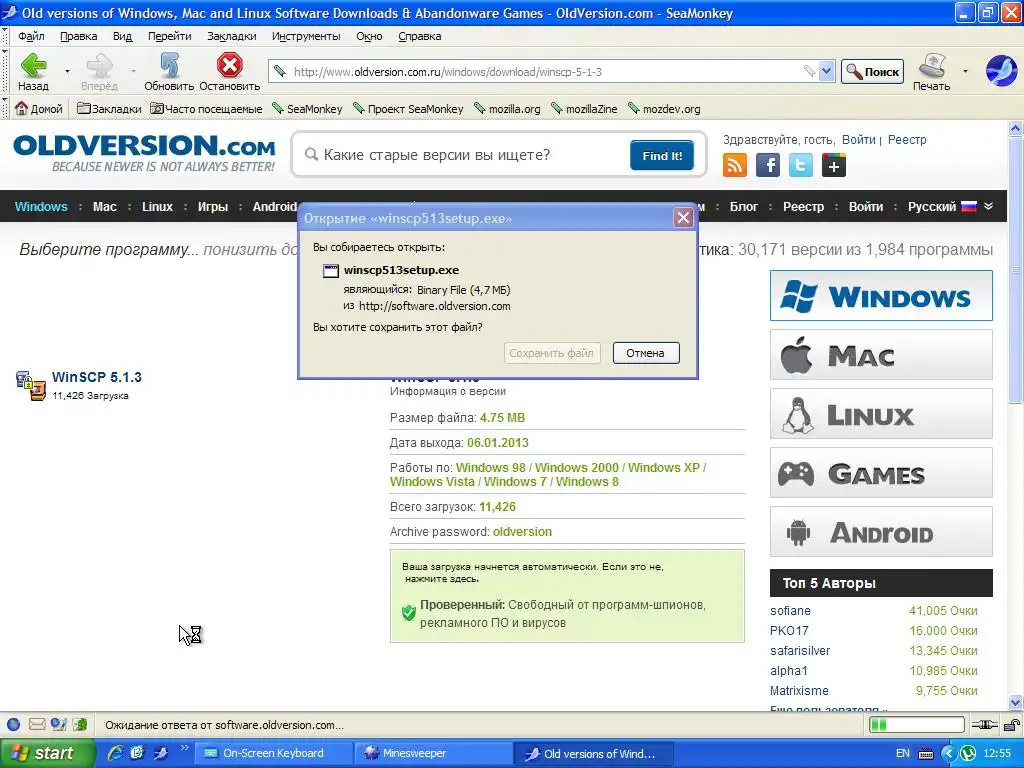
Task: Expand language selector chevron by Русский
Action: coord(989,206)
